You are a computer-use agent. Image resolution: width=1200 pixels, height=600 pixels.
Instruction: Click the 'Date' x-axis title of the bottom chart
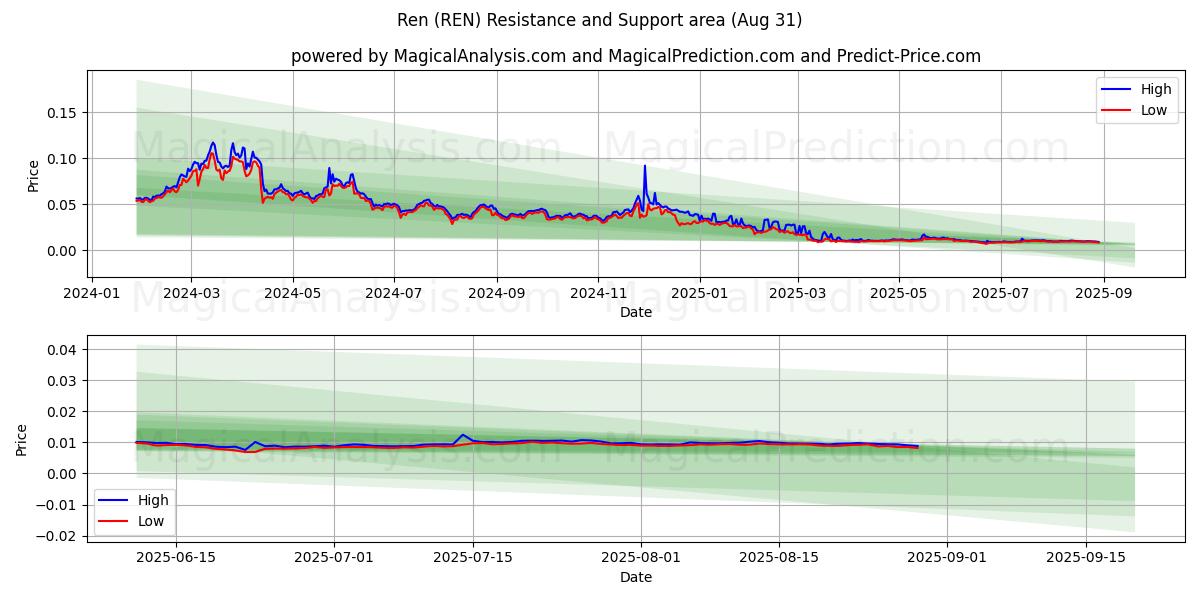tap(636, 577)
